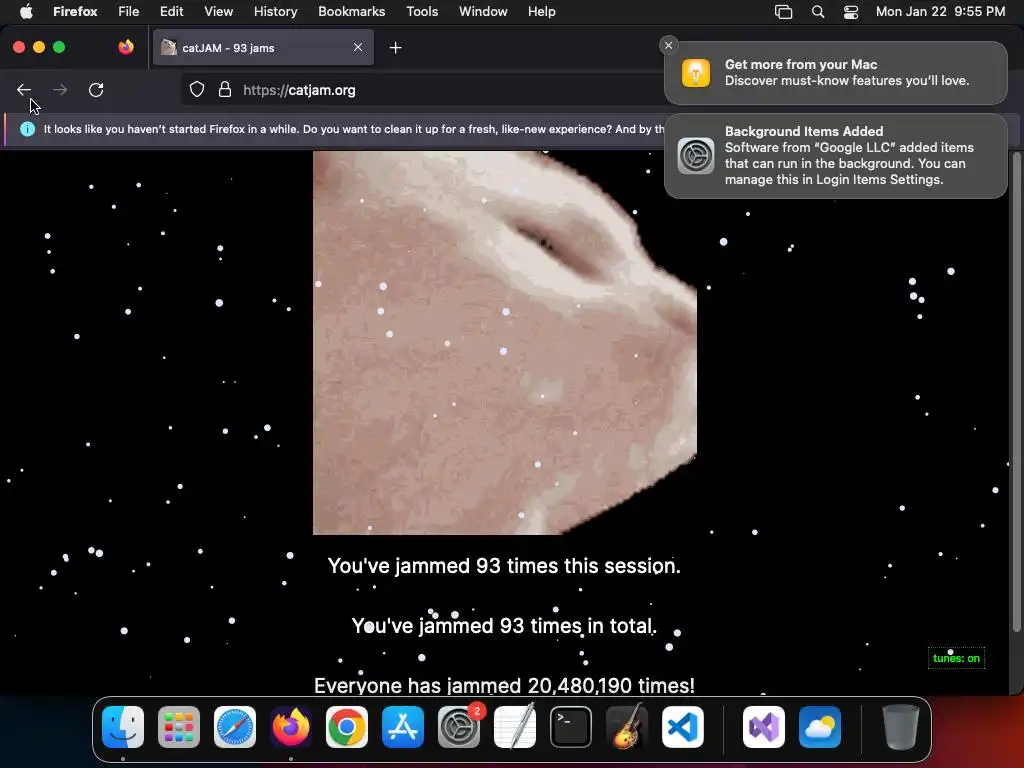
Task: Launch Visual Studio Code from the Dock
Action: point(683,727)
